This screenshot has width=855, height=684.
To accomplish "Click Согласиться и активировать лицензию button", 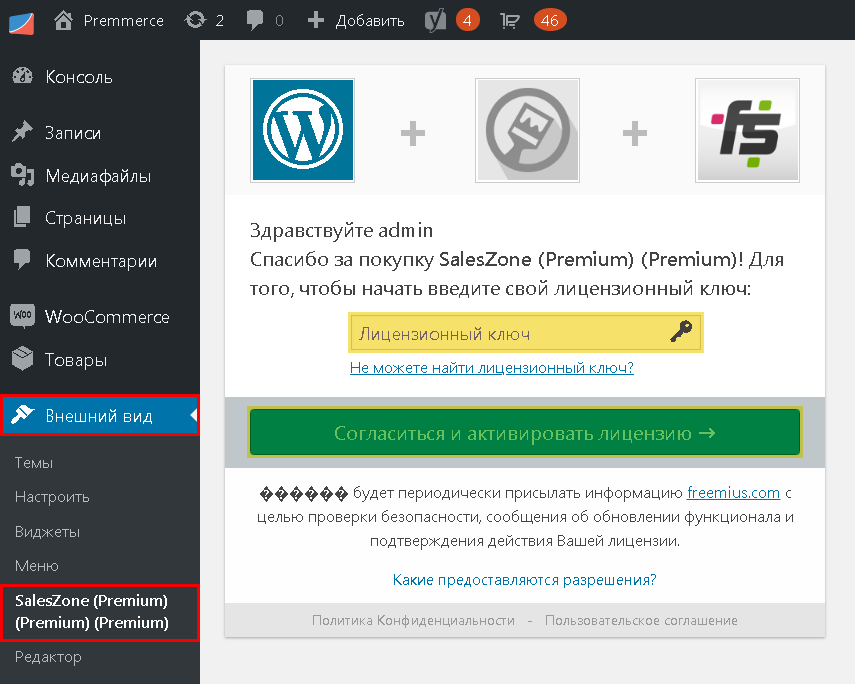I will pos(525,433).
